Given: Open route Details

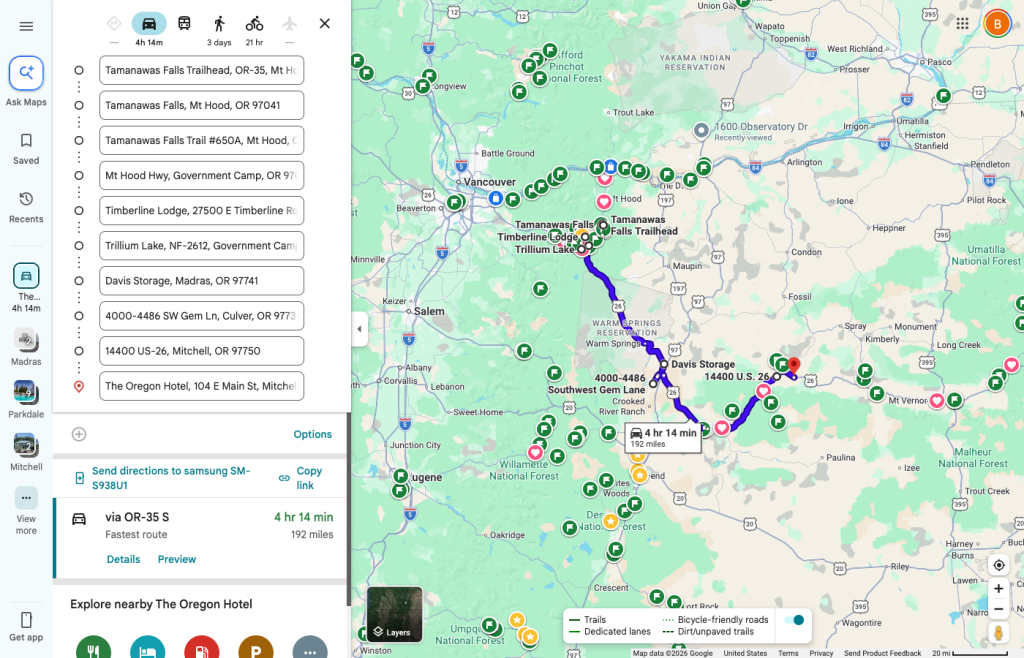Looking at the screenshot, I should coord(123,559).
